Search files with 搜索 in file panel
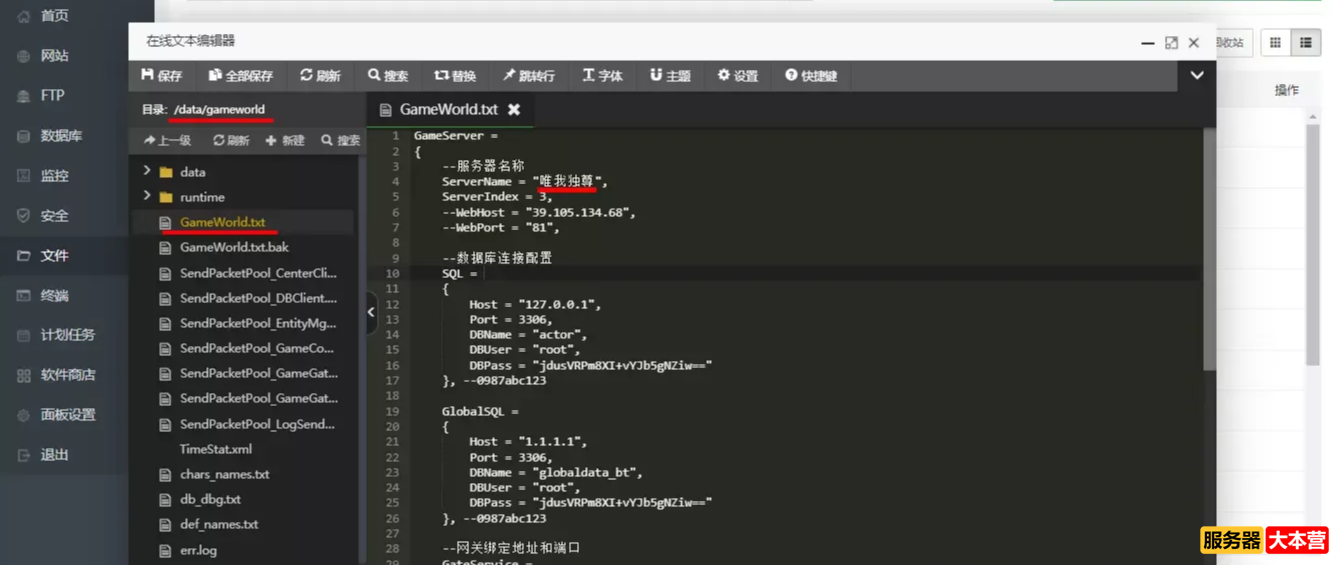This screenshot has height=565, width=1334. tap(341, 140)
